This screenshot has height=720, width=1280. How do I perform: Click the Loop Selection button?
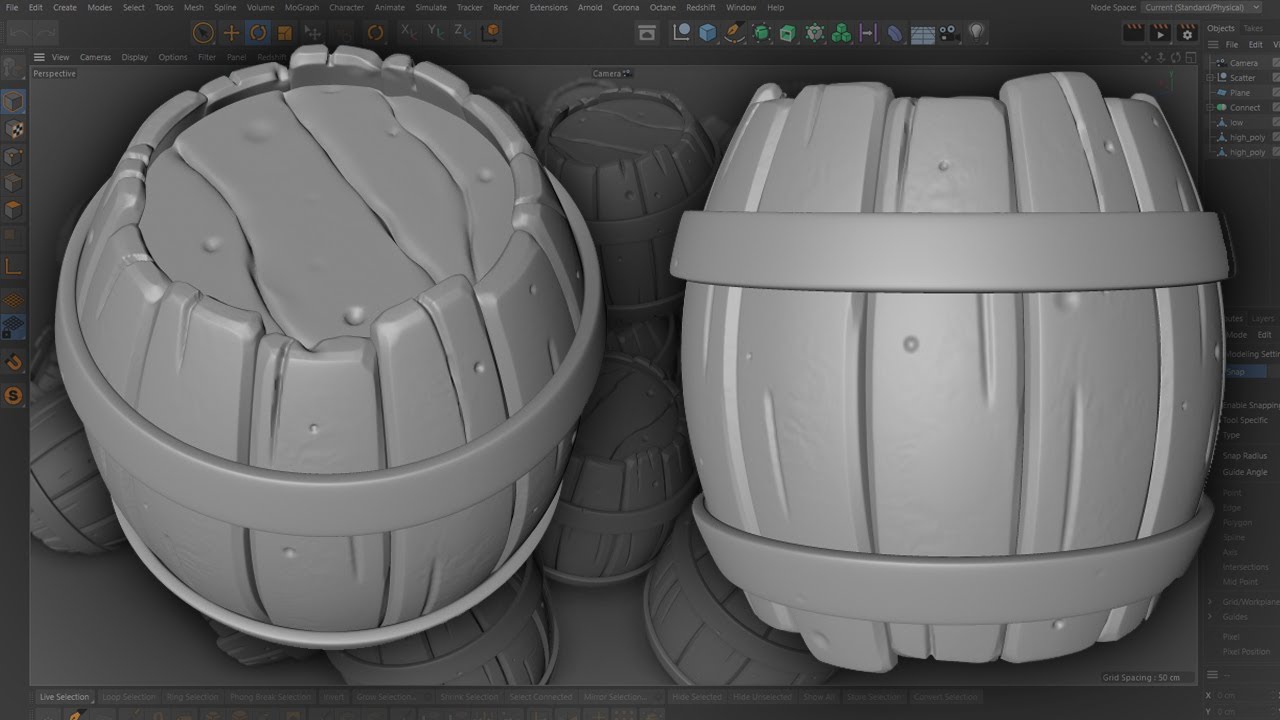point(128,697)
